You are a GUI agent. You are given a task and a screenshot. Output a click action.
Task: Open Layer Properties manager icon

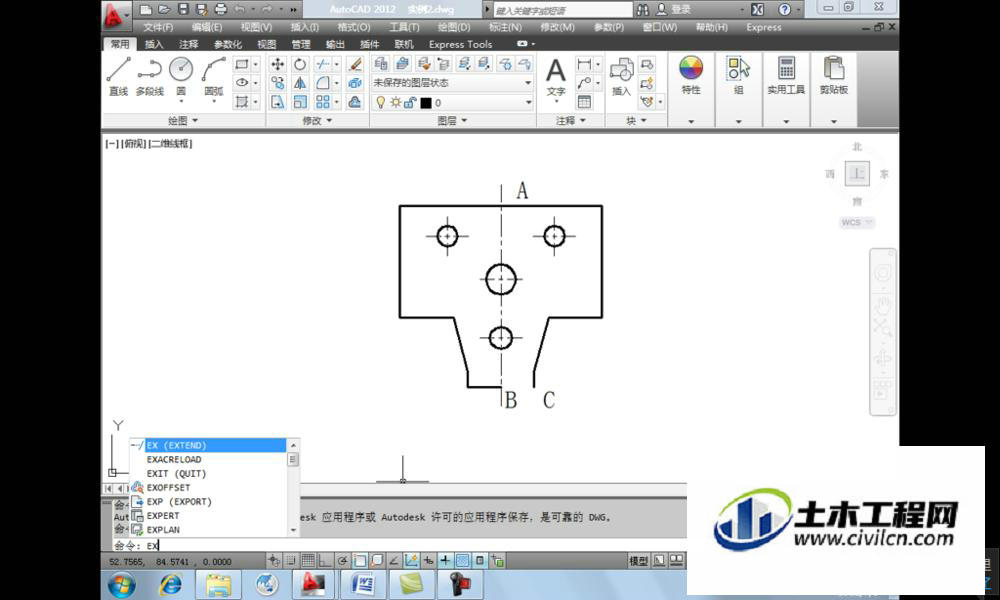click(x=381, y=63)
